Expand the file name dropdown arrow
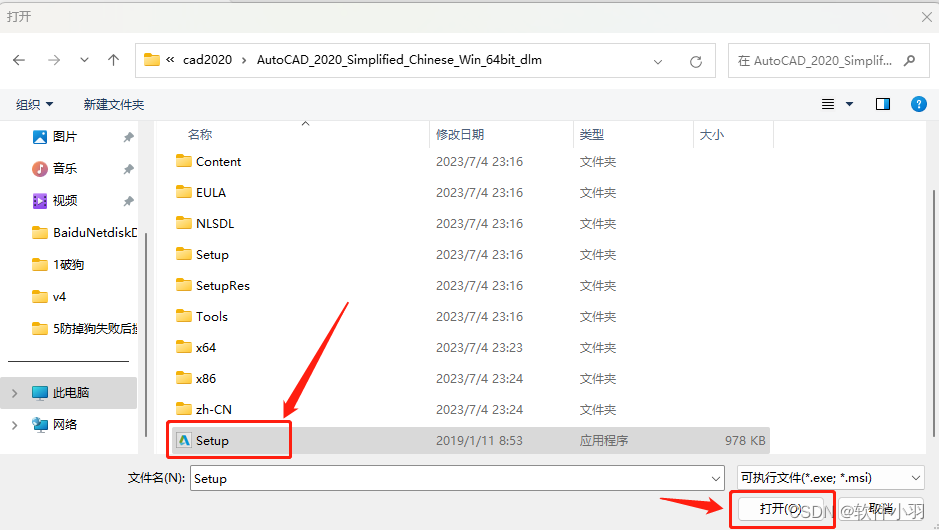Viewport: 939px width, 530px height. coord(716,478)
